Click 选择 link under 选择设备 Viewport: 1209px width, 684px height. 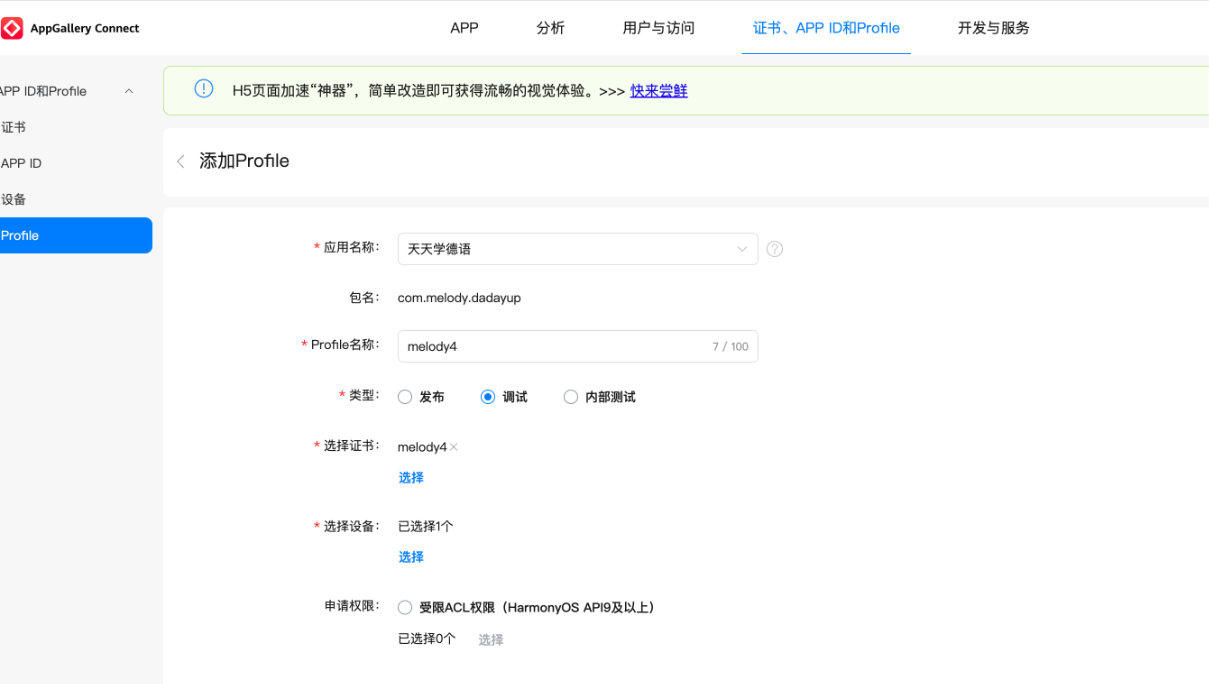(411, 557)
